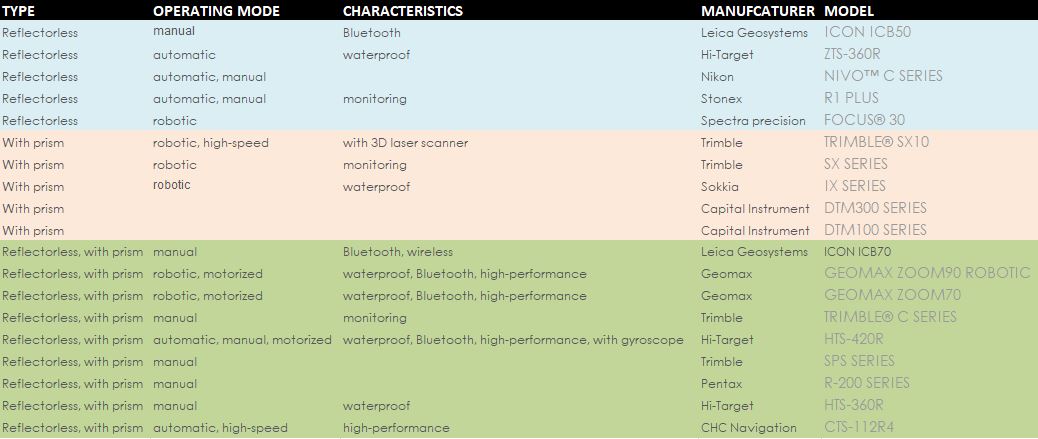Select the 'with 3D laser scanner' cell
Image resolution: width=1038 pixels, height=439 pixels.
point(405,142)
